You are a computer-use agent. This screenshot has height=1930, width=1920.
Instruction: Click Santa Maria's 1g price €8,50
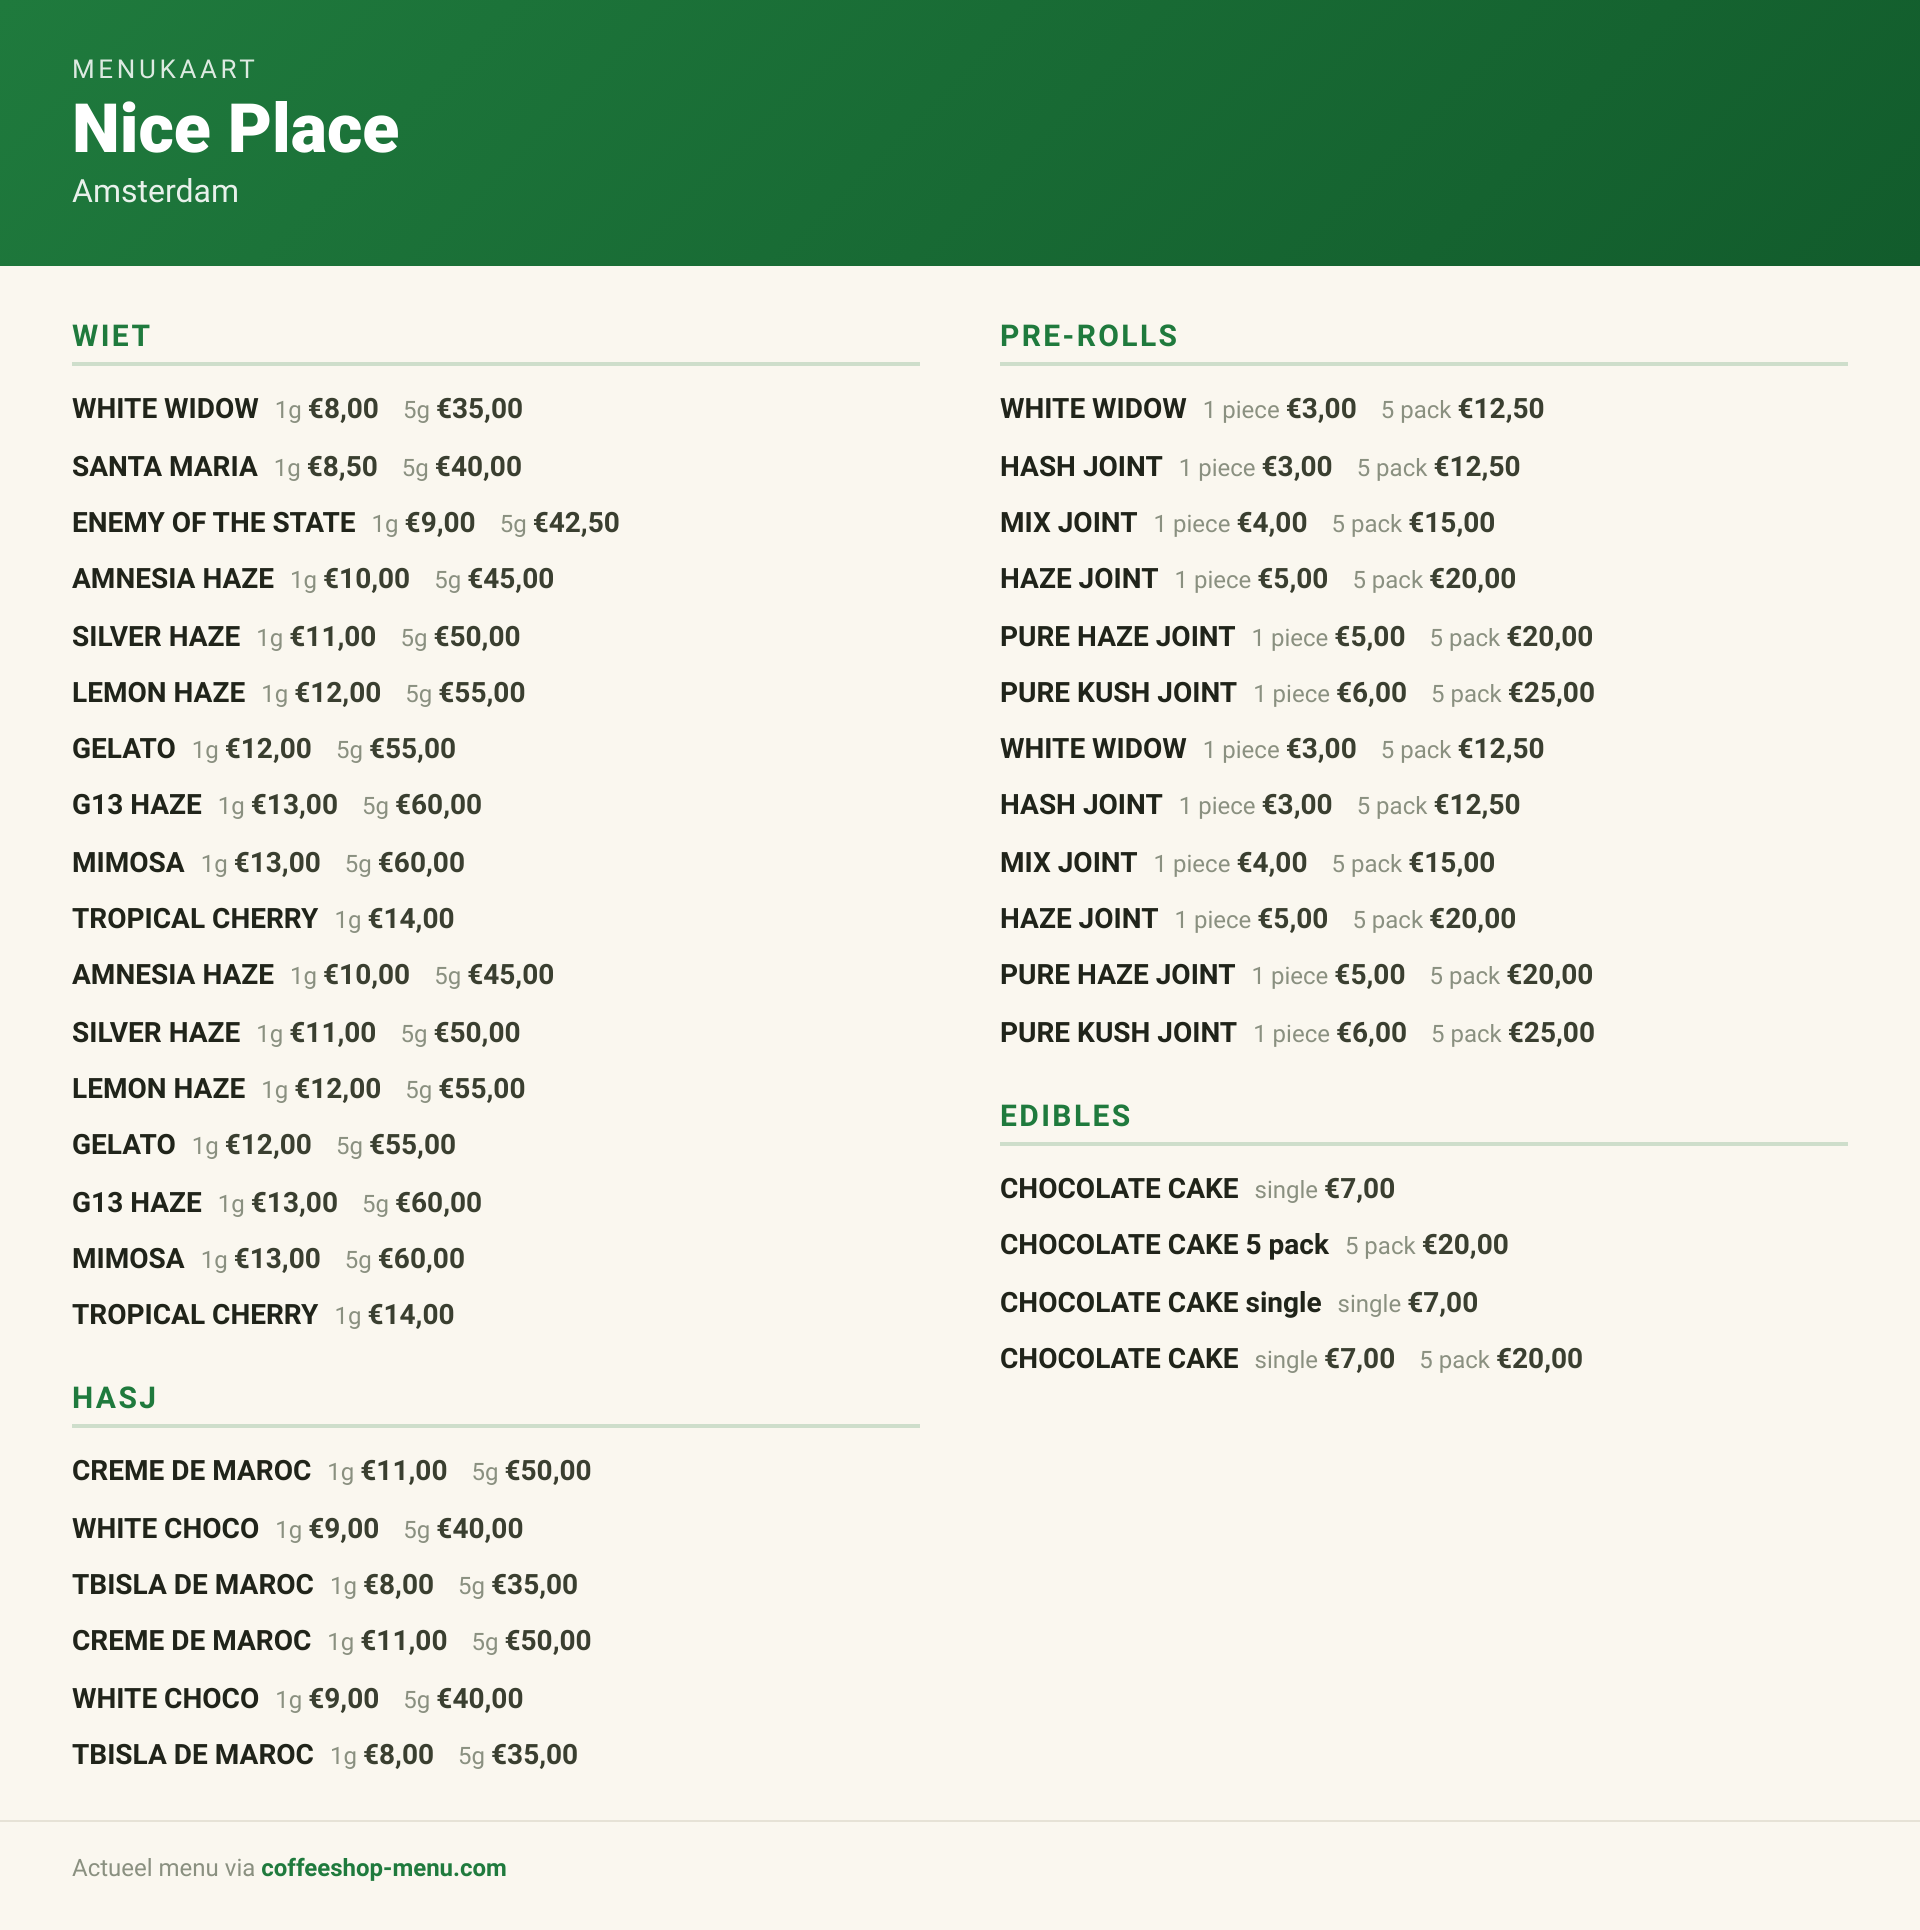(343, 467)
